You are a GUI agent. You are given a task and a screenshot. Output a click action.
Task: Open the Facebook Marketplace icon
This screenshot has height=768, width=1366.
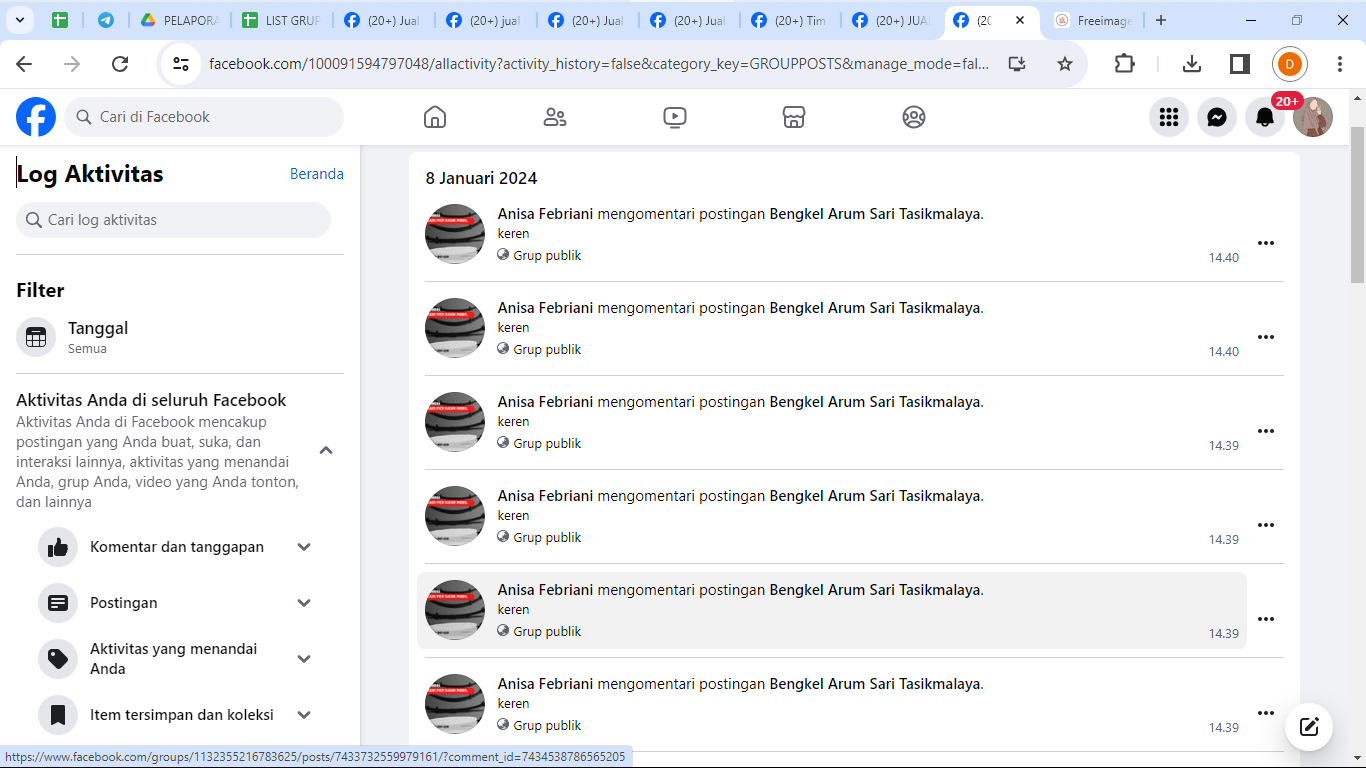[794, 117]
